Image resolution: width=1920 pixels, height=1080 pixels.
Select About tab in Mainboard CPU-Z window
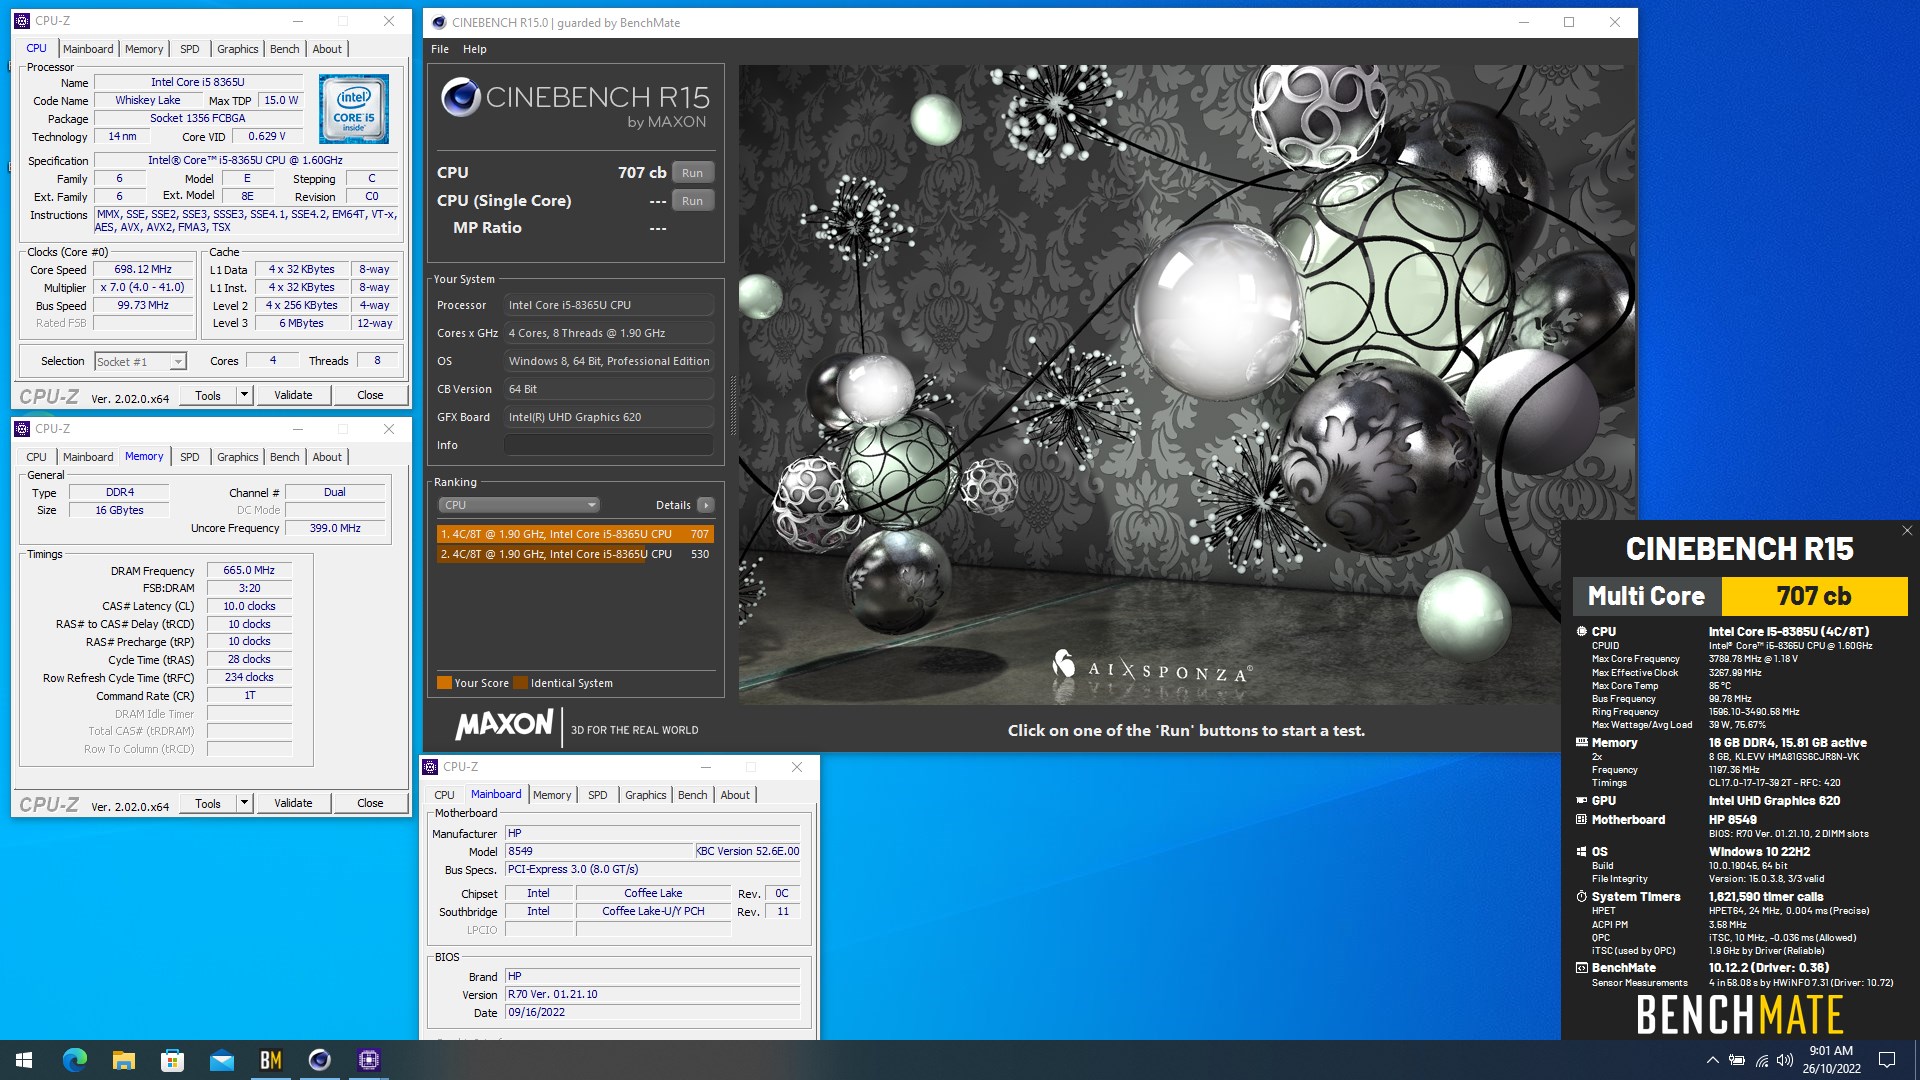click(735, 795)
